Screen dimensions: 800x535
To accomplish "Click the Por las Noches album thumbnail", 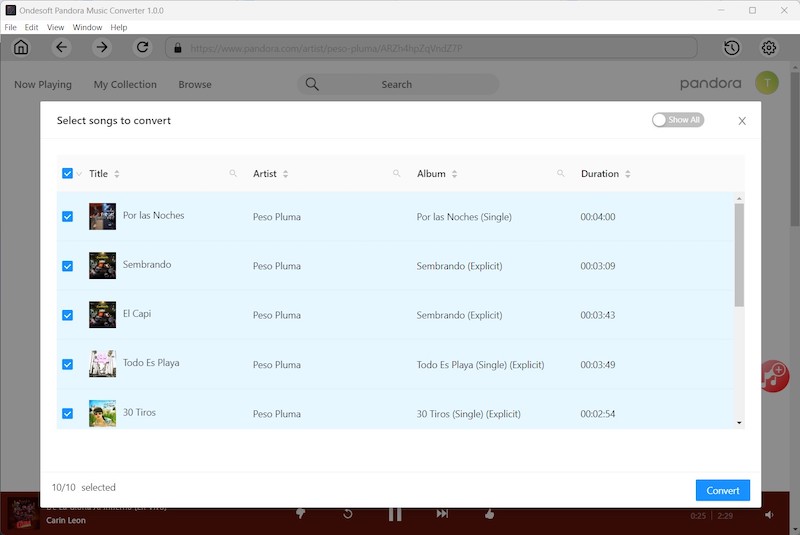I will coord(103,216).
